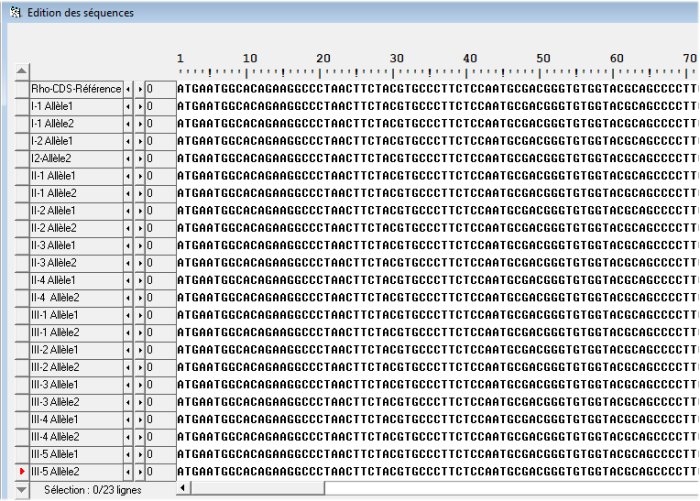This screenshot has width=700, height=501.
Task: Click the right shift arrow for Rho-CDS-Référence
Action: pyautogui.click(x=140, y=89)
